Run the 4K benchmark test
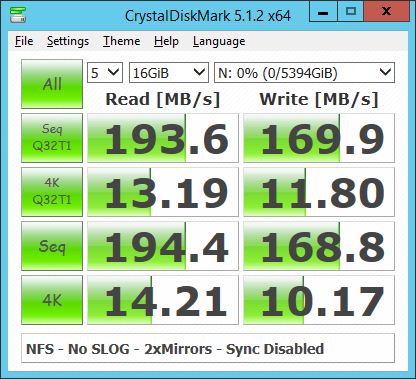416x379 pixels. coord(52,300)
